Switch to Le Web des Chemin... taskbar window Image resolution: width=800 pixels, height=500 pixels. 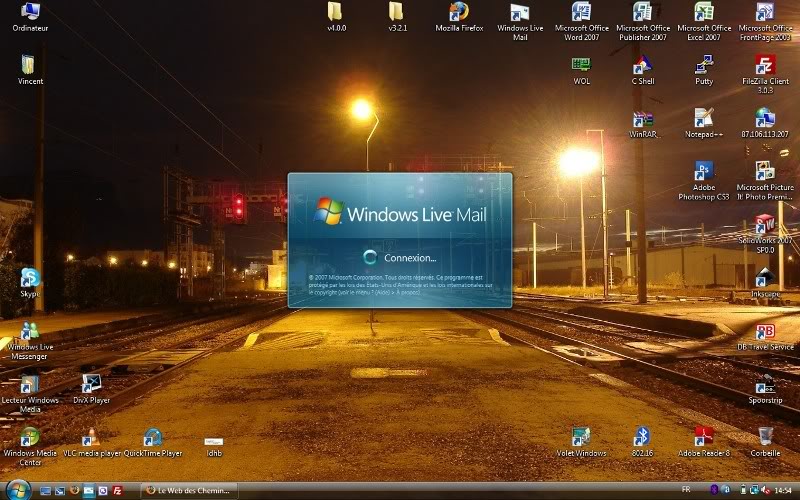189,491
